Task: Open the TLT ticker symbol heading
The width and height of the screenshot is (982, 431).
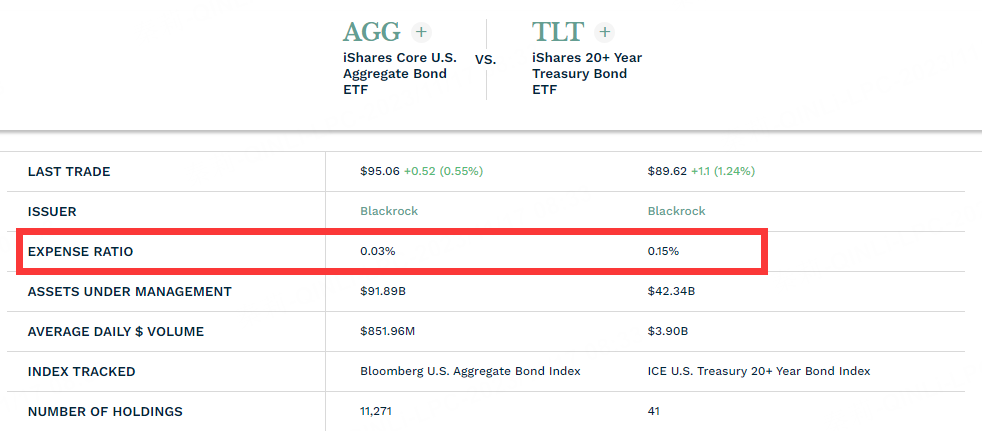Action: 558,32
